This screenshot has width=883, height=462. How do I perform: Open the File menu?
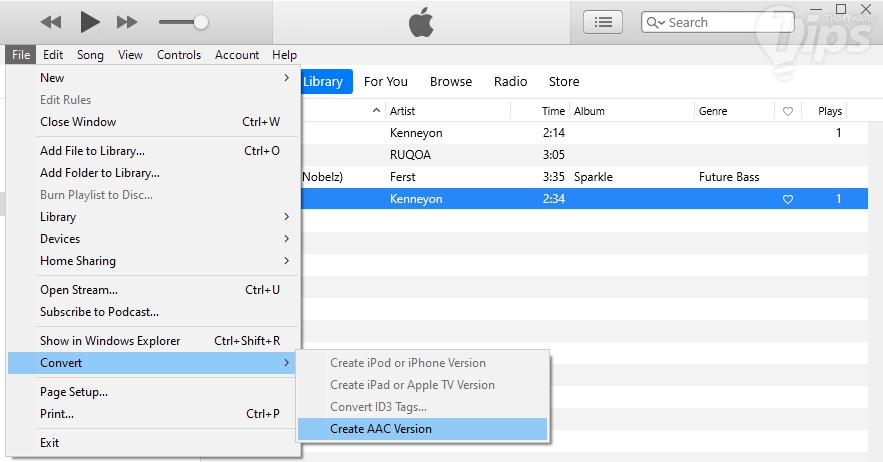[21, 55]
